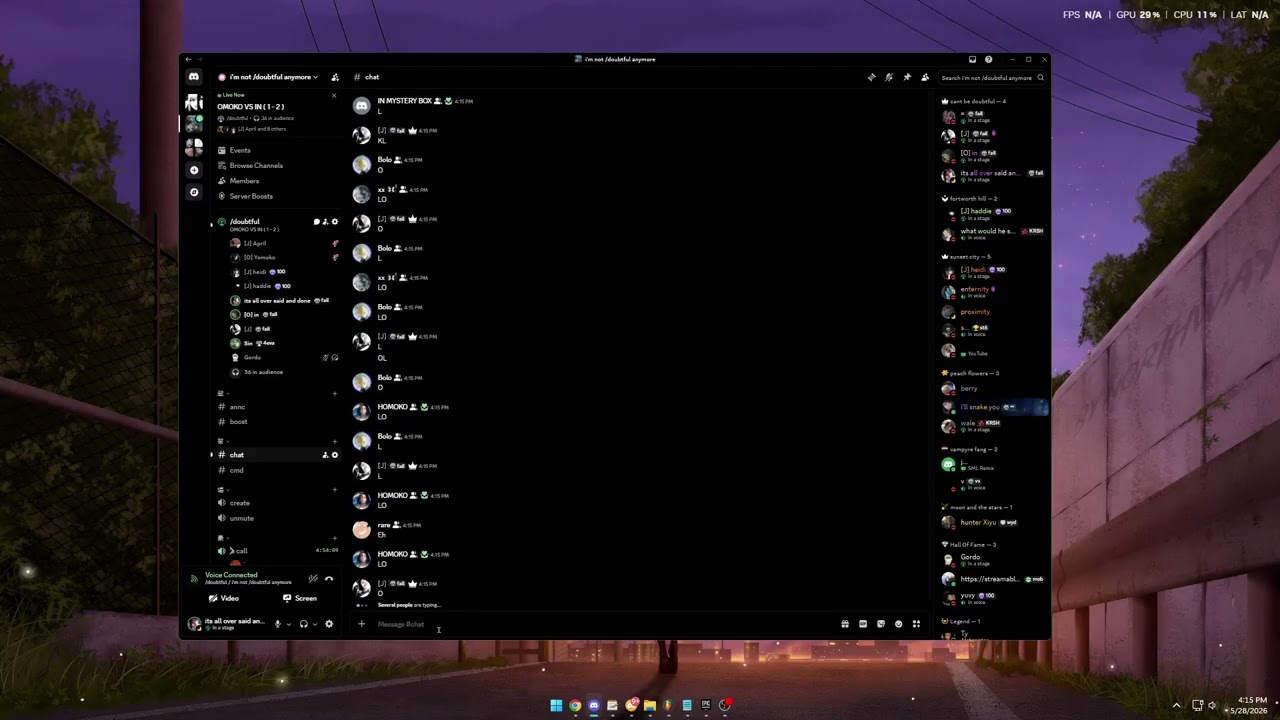Screen dimensions: 1280x720
Task: Open the gift icon in message bar
Action: coord(845,624)
